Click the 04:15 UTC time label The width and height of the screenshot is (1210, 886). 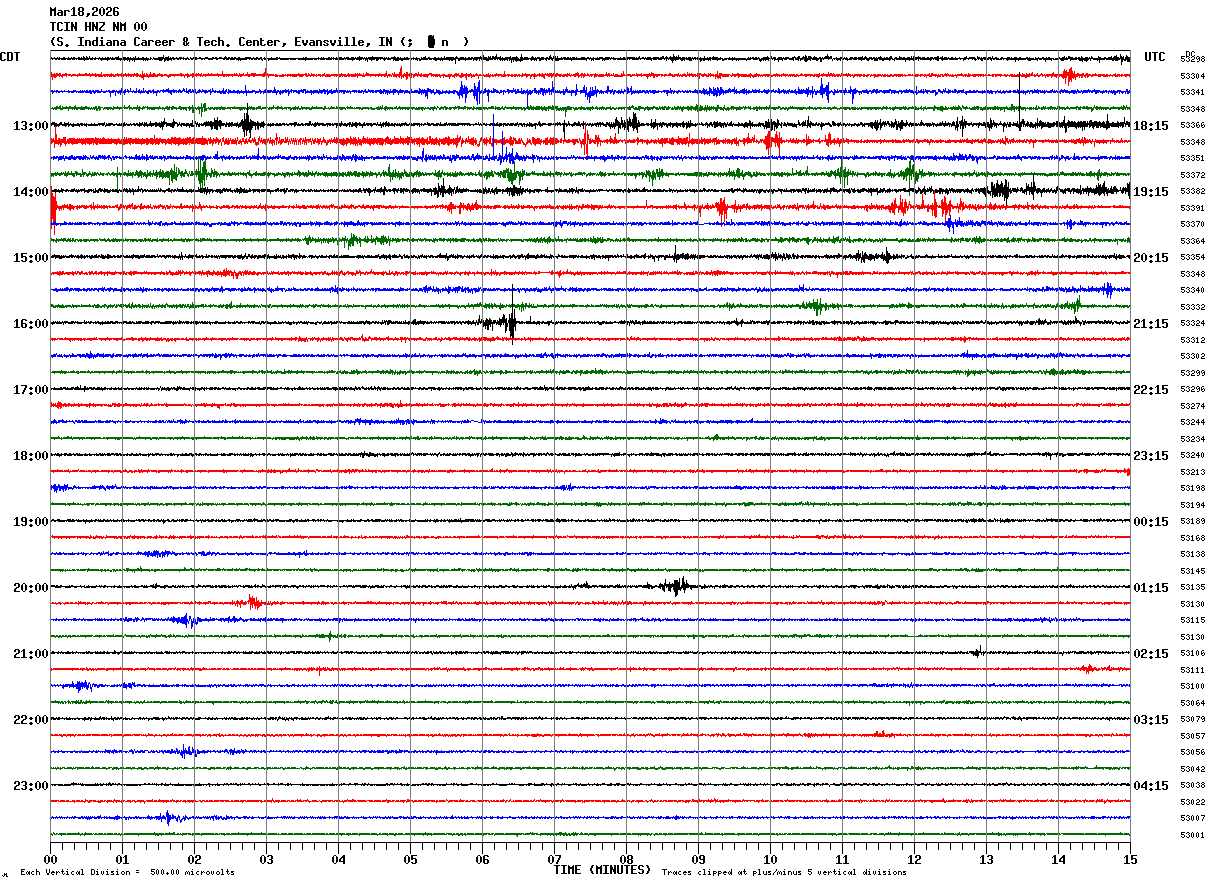[x=1151, y=786]
